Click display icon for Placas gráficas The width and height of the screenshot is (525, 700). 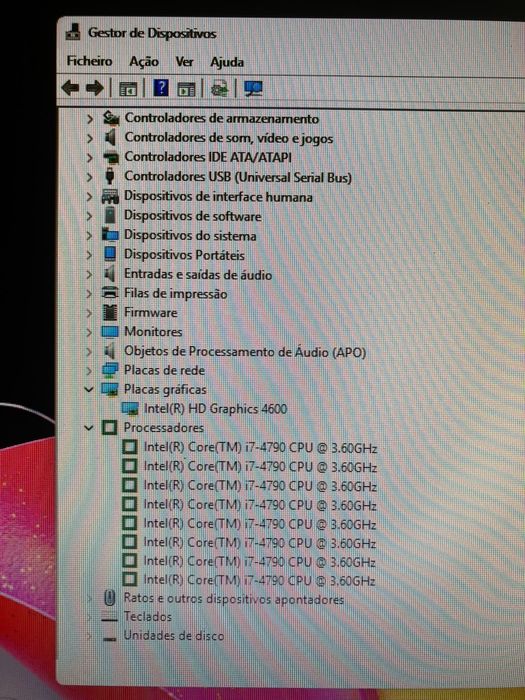point(110,389)
